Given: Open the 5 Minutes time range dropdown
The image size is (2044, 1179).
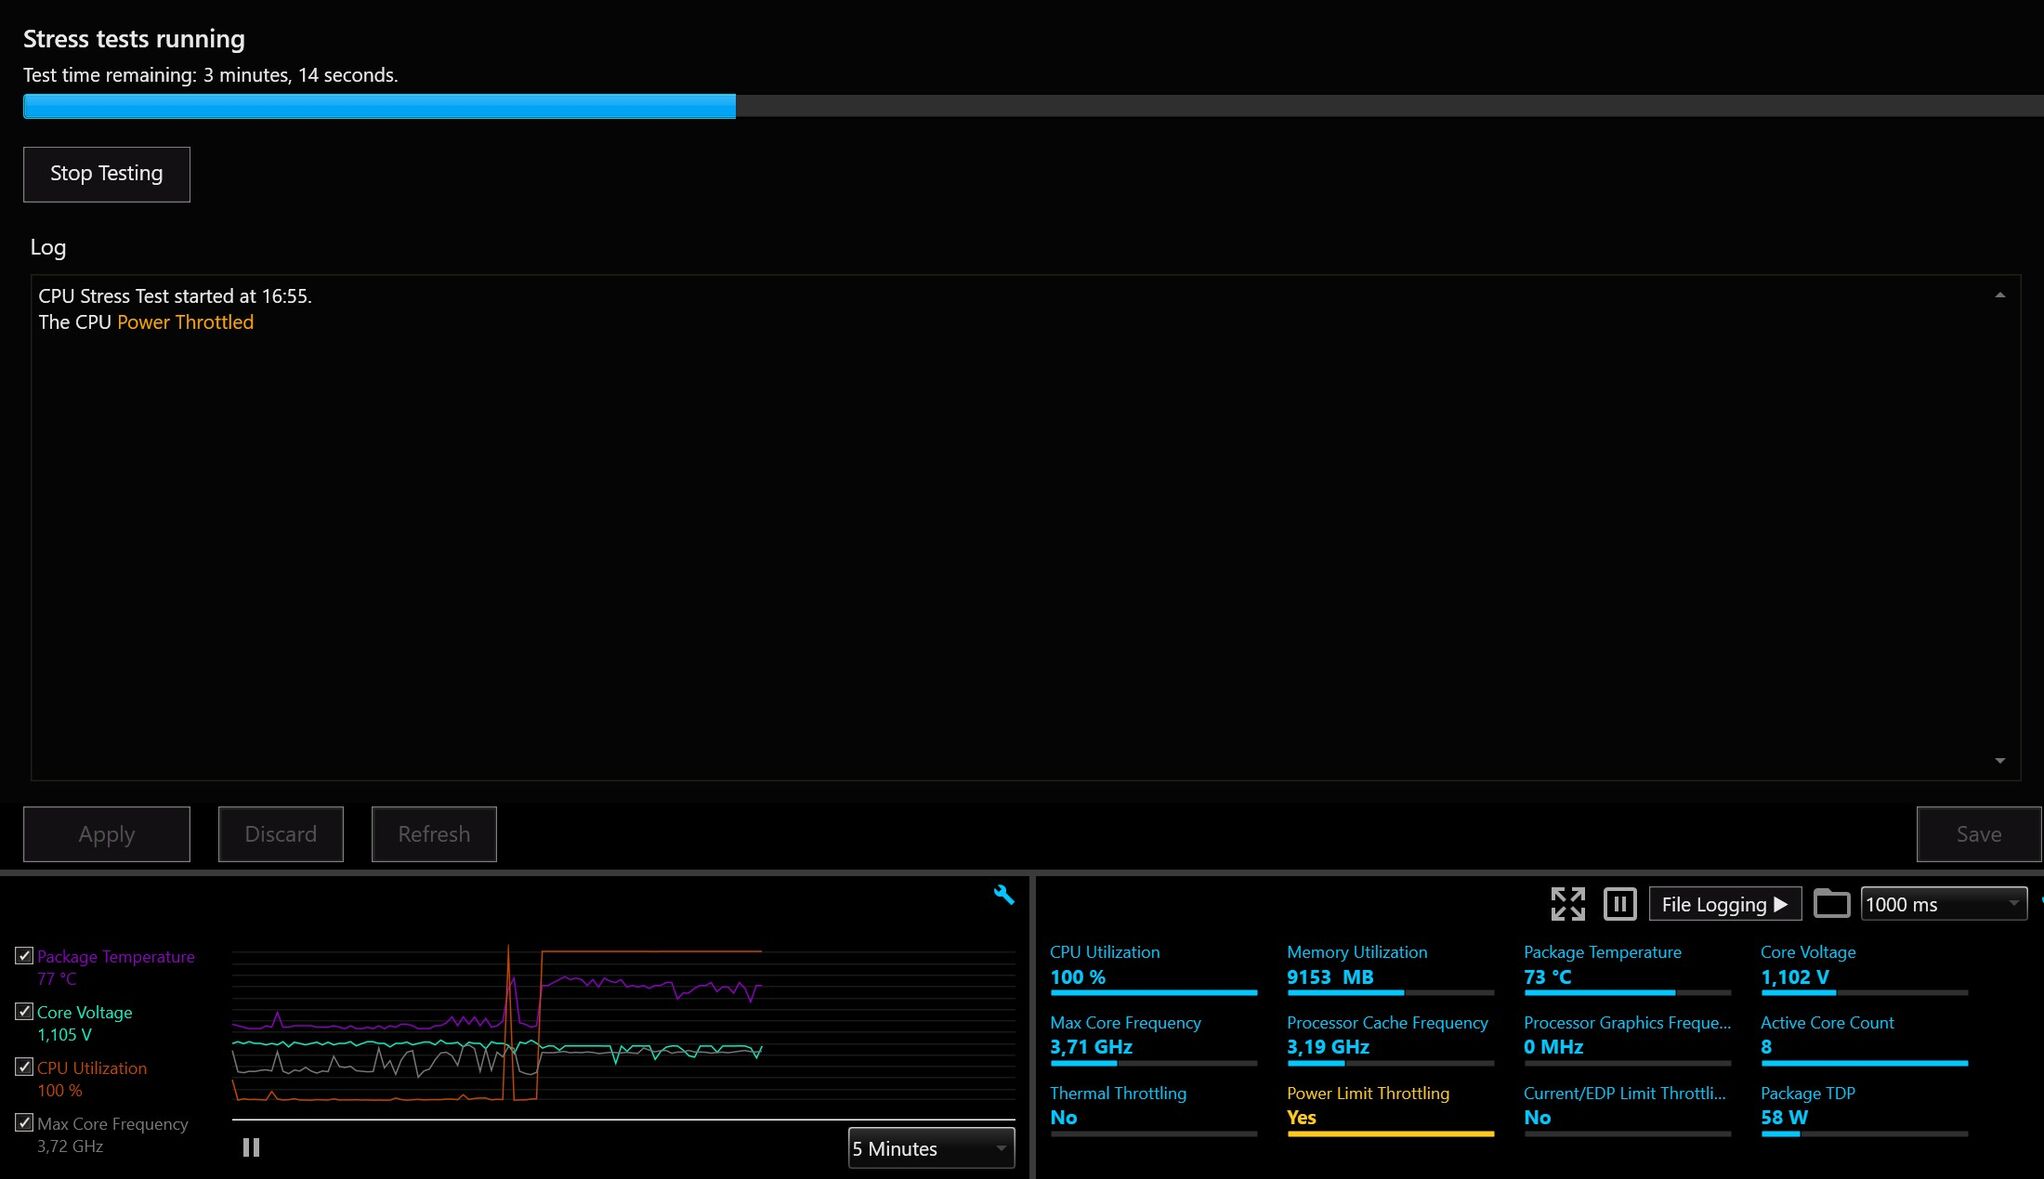Looking at the screenshot, I should (930, 1148).
